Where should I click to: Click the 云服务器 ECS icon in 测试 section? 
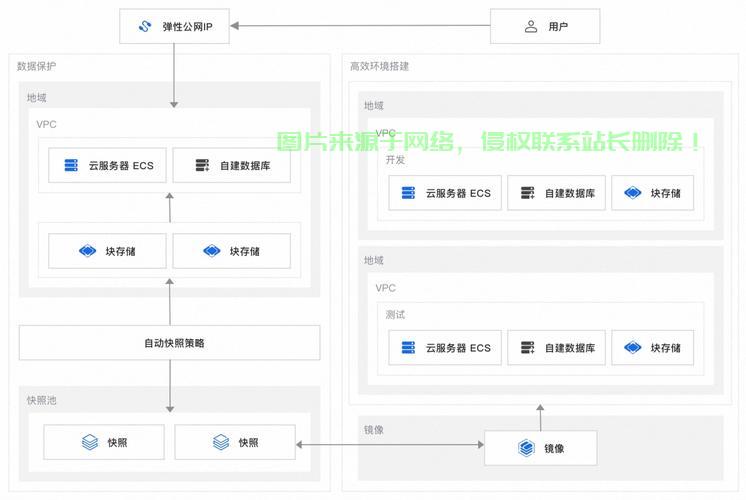(408, 348)
